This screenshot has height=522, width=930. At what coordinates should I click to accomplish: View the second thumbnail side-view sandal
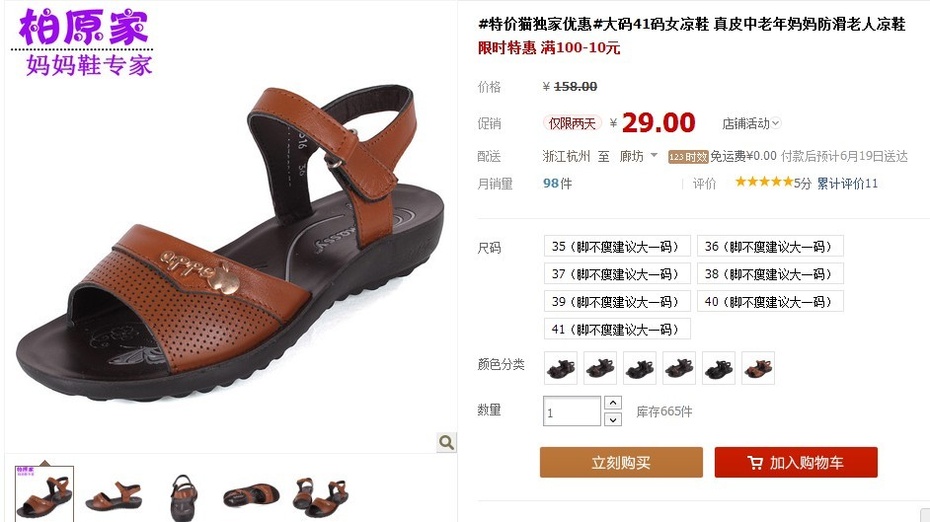coord(113,495)
